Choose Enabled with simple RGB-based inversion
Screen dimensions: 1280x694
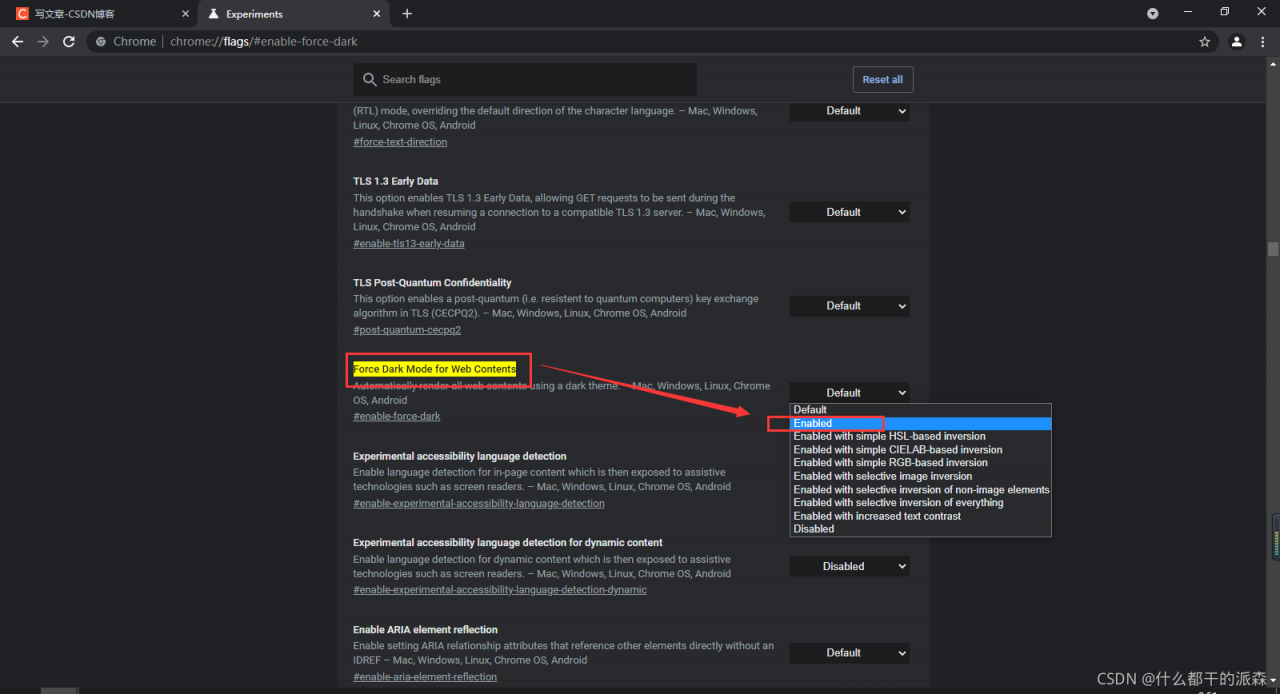click(920, 463)
